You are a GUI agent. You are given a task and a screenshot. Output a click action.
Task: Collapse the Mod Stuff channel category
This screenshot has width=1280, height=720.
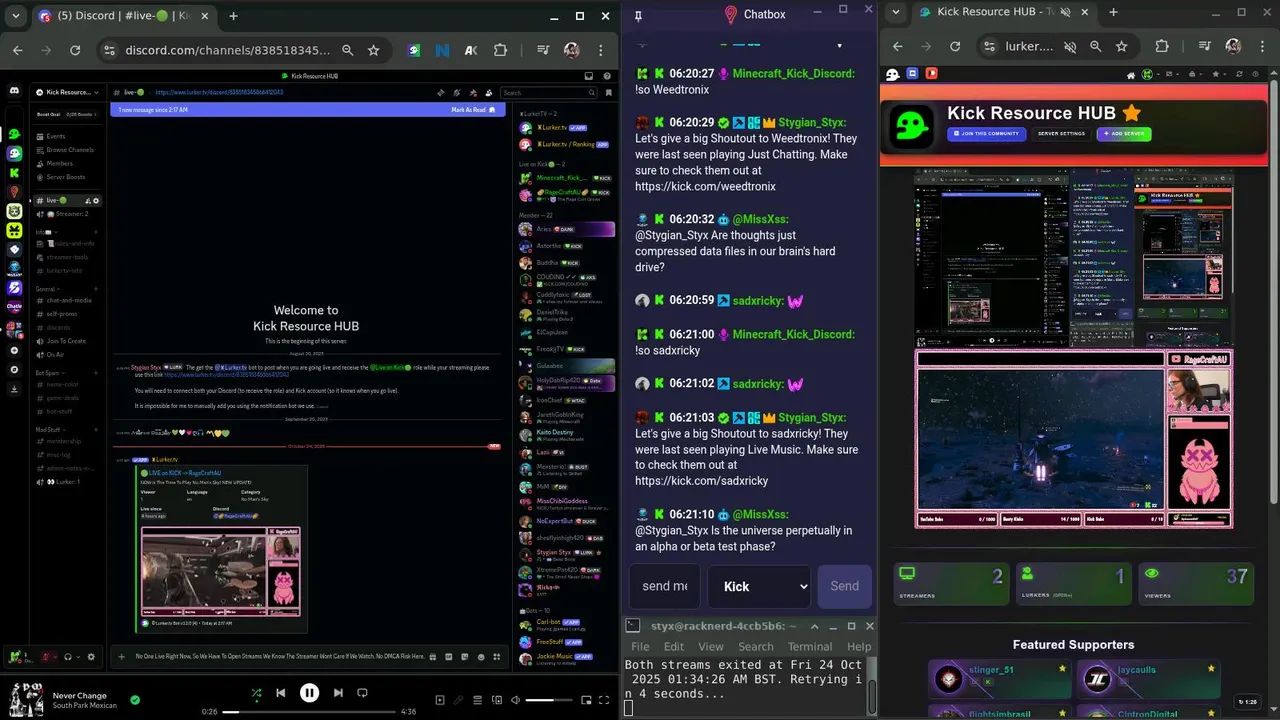52,429
